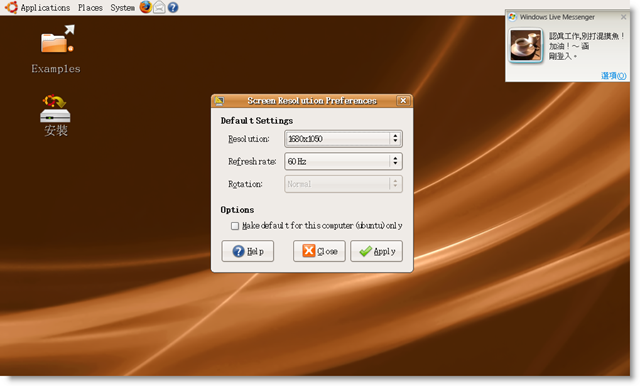Launch the 安裝 installer desktop icon
Image resolution: width=640 pixels, height=386 pixels.
click(x=56, y=115)
